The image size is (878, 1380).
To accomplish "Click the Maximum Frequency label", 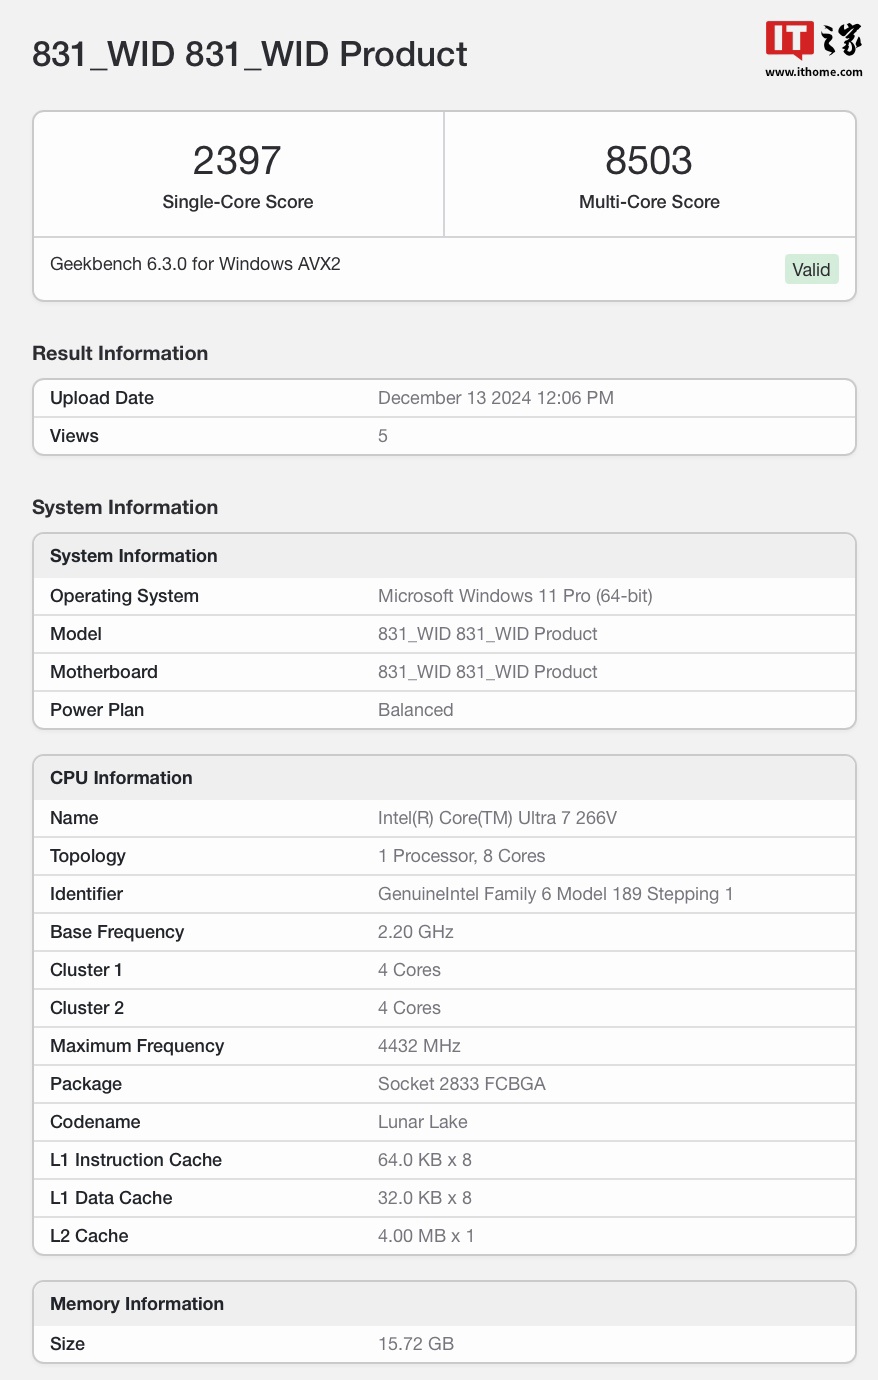I will click(137, 1046).
